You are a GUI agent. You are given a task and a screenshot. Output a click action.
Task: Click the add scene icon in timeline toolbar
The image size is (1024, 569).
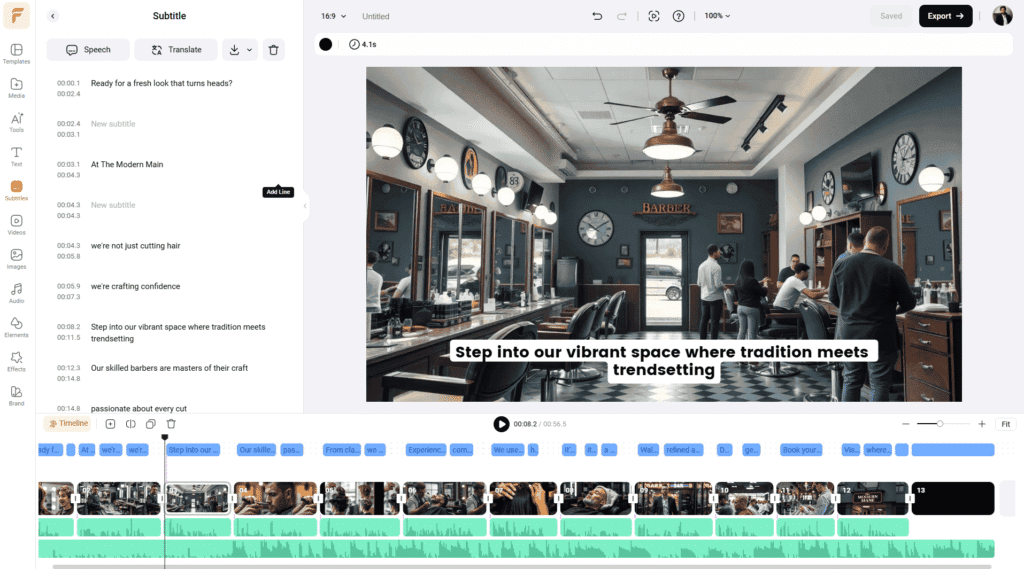(110, 424)
